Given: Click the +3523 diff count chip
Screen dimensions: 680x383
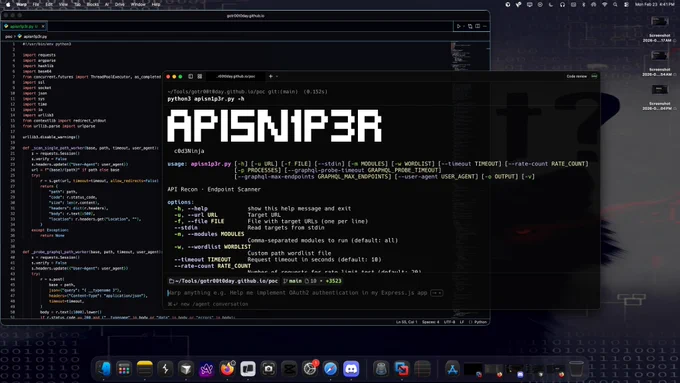Looking at the screenshot, I should point(333,281).
